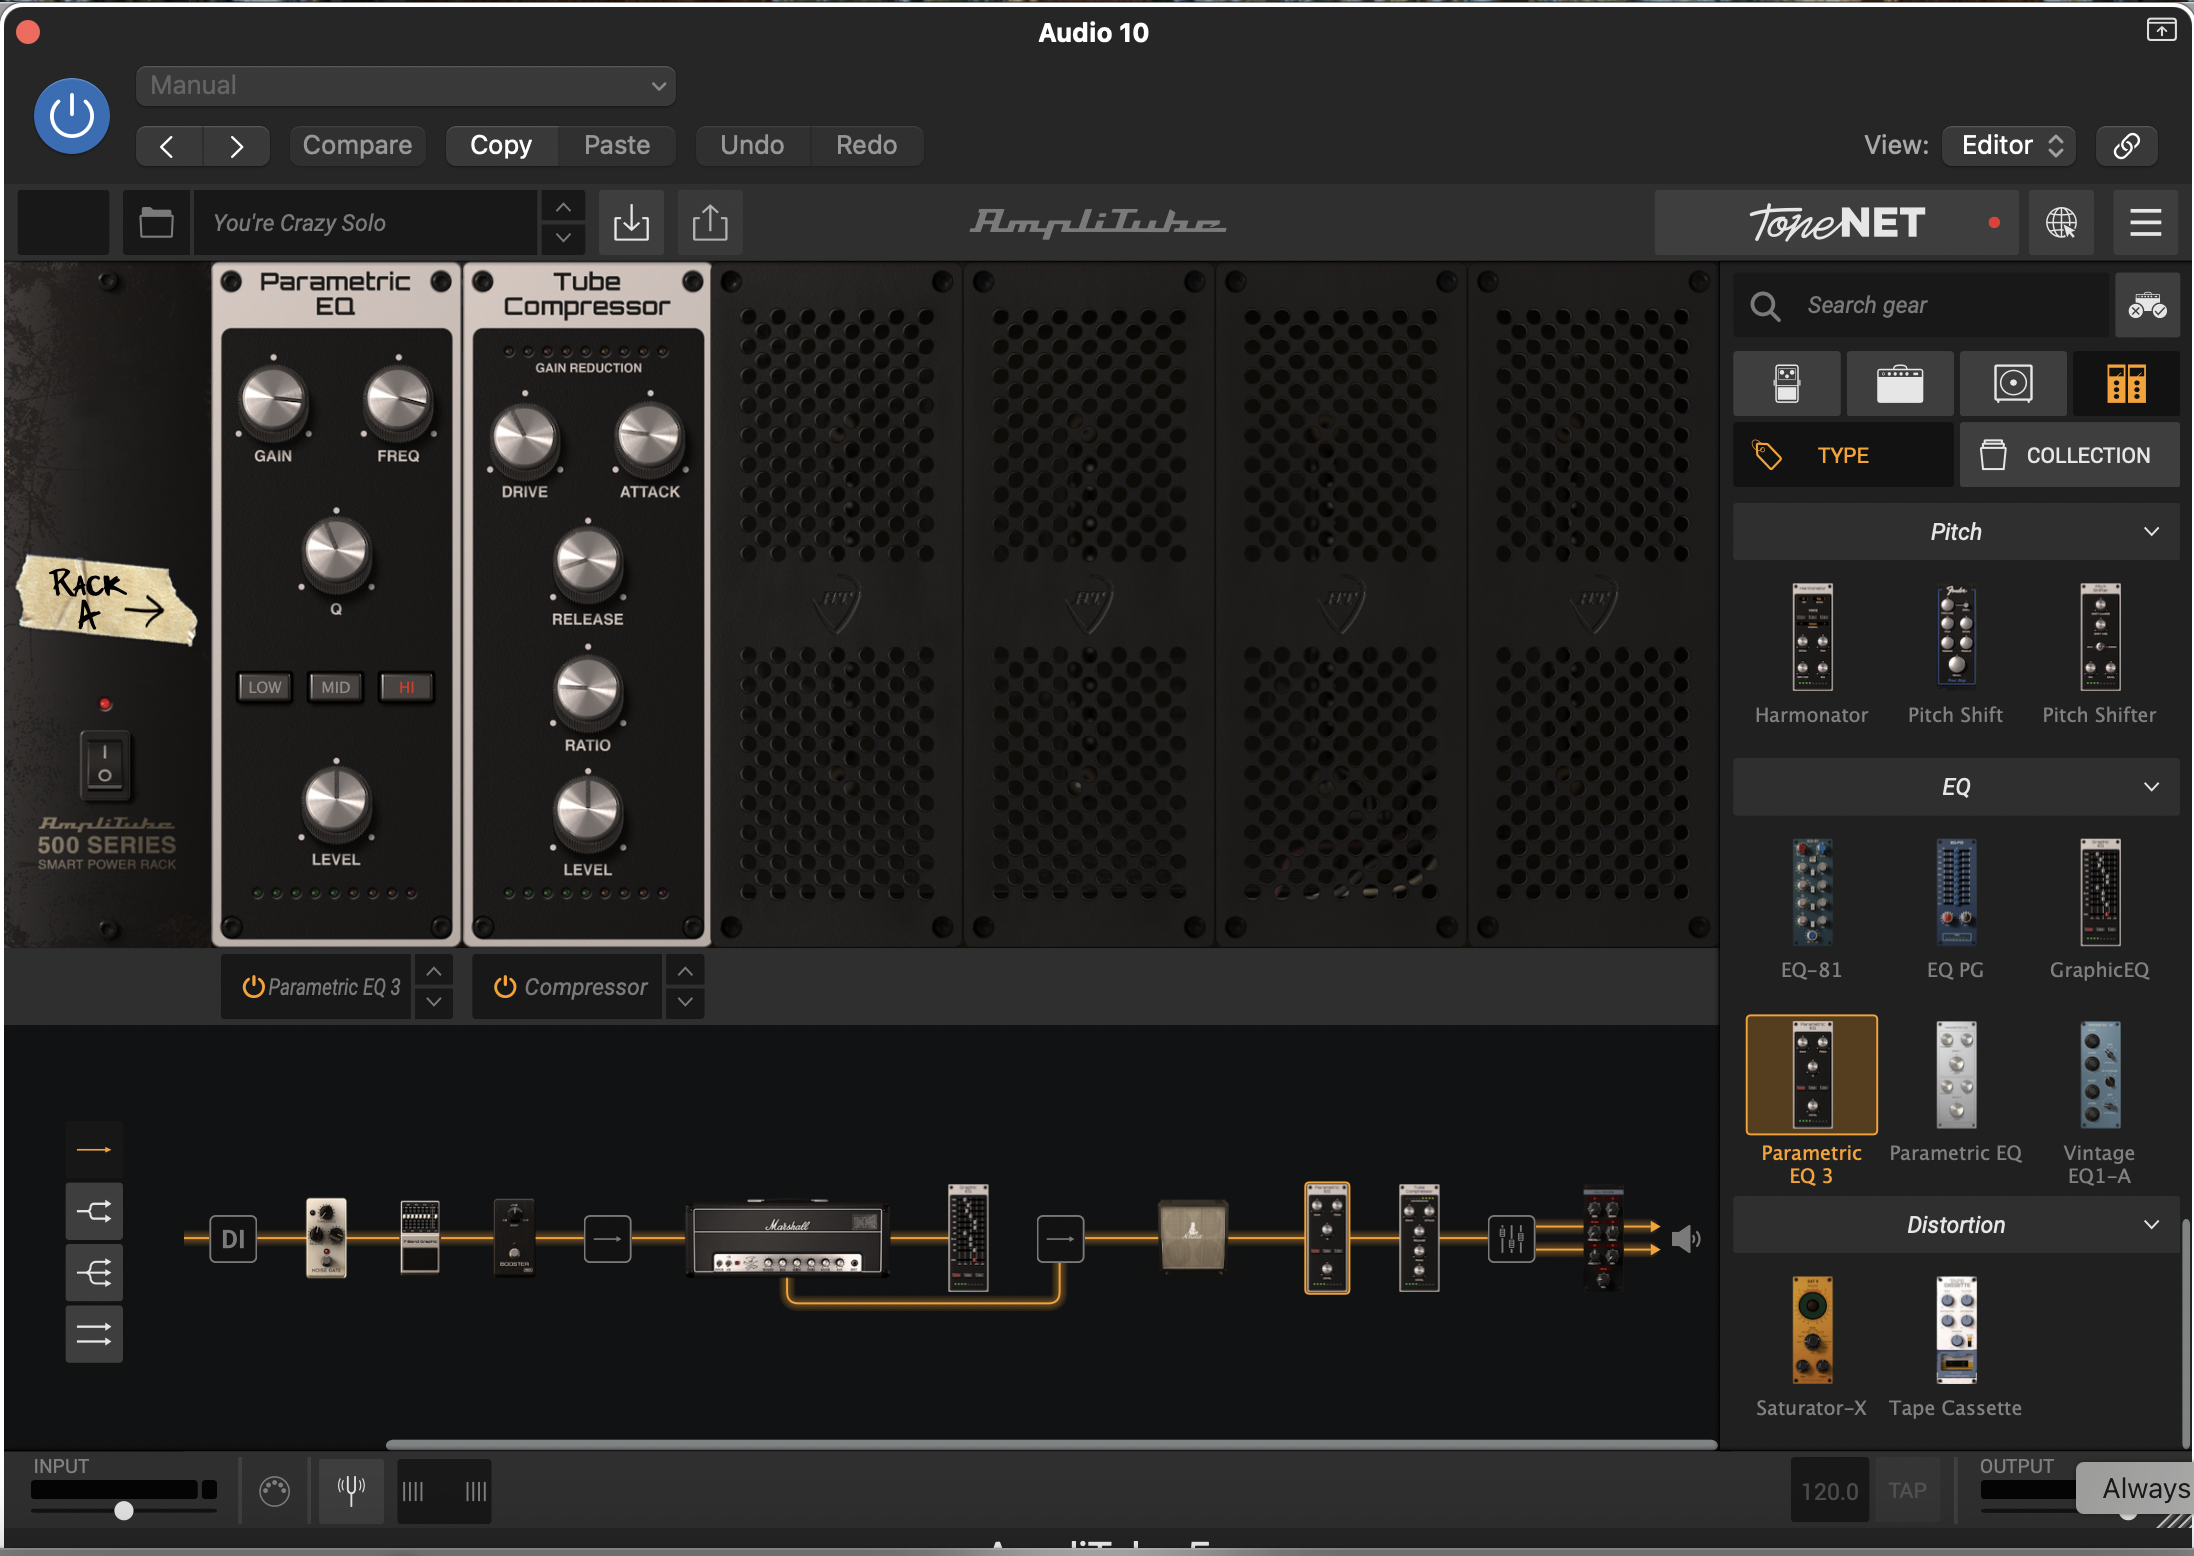This screenshot has width=2194, height=1556.
Task: Click the Paste button
Action: click(617, 146)
